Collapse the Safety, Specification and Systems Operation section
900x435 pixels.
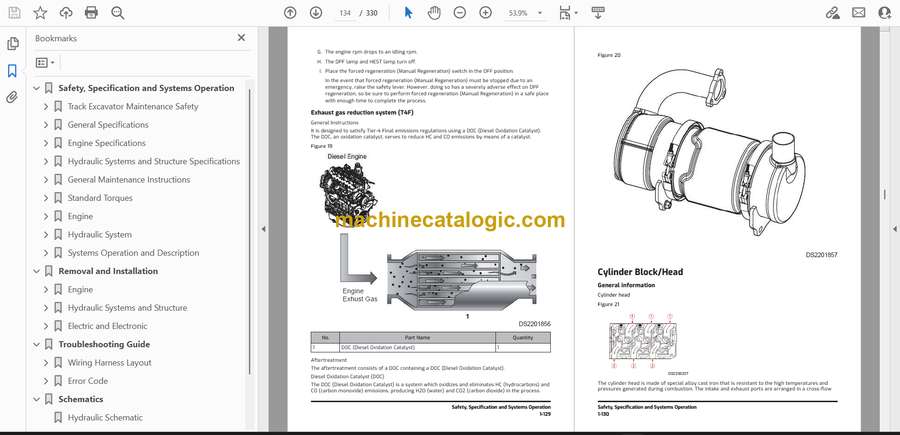pos(36,88)
